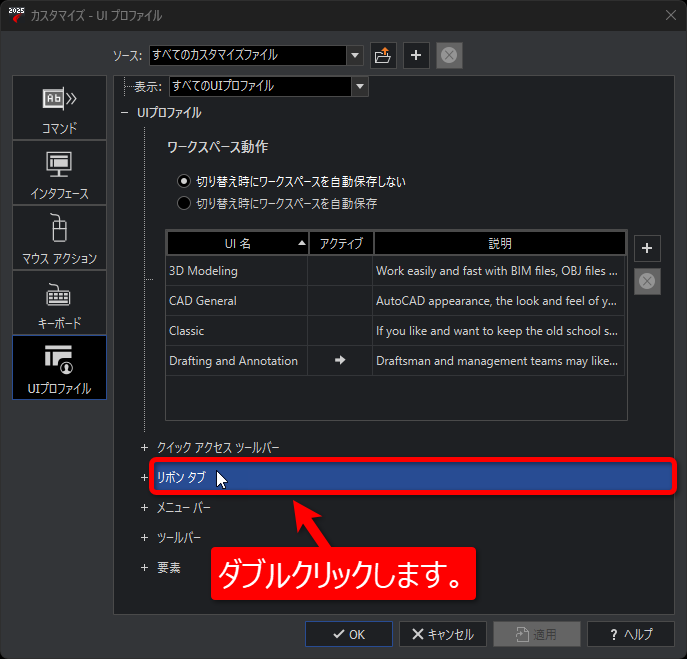687x659 pixels.
Task: Sort by the UI 名 column header
Action: [x=237, y=243]
